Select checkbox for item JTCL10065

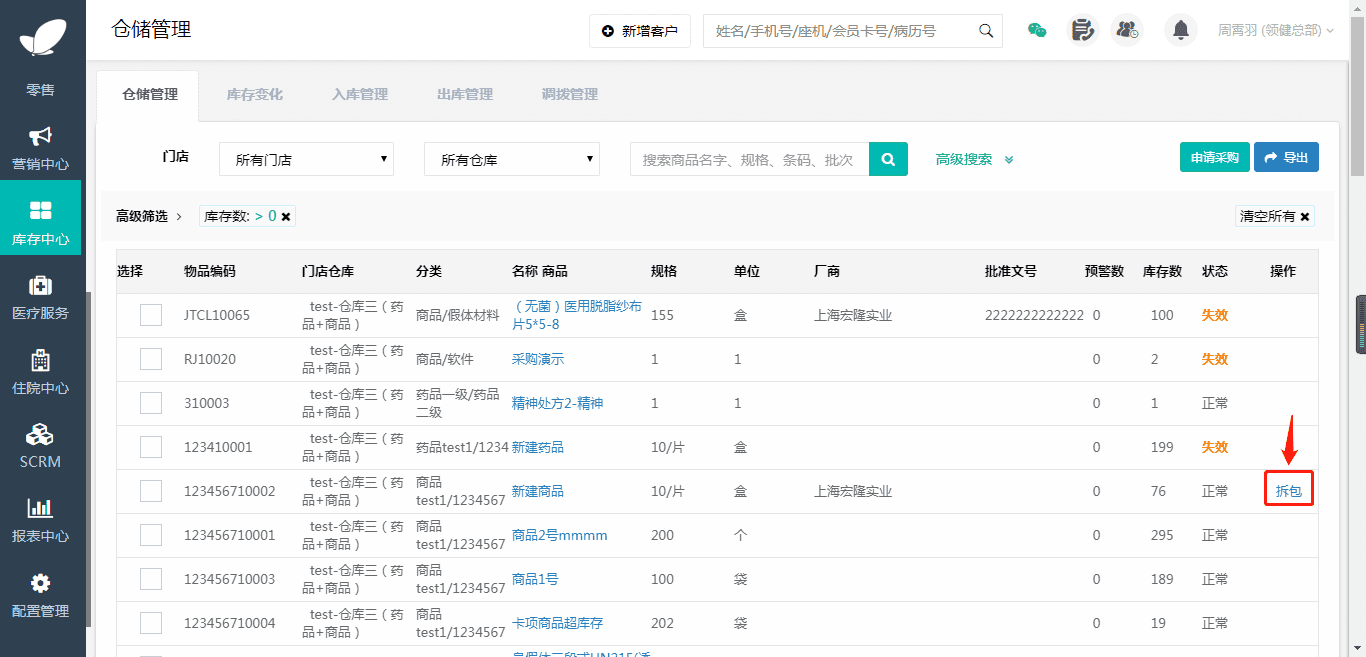tap(151, 315)
